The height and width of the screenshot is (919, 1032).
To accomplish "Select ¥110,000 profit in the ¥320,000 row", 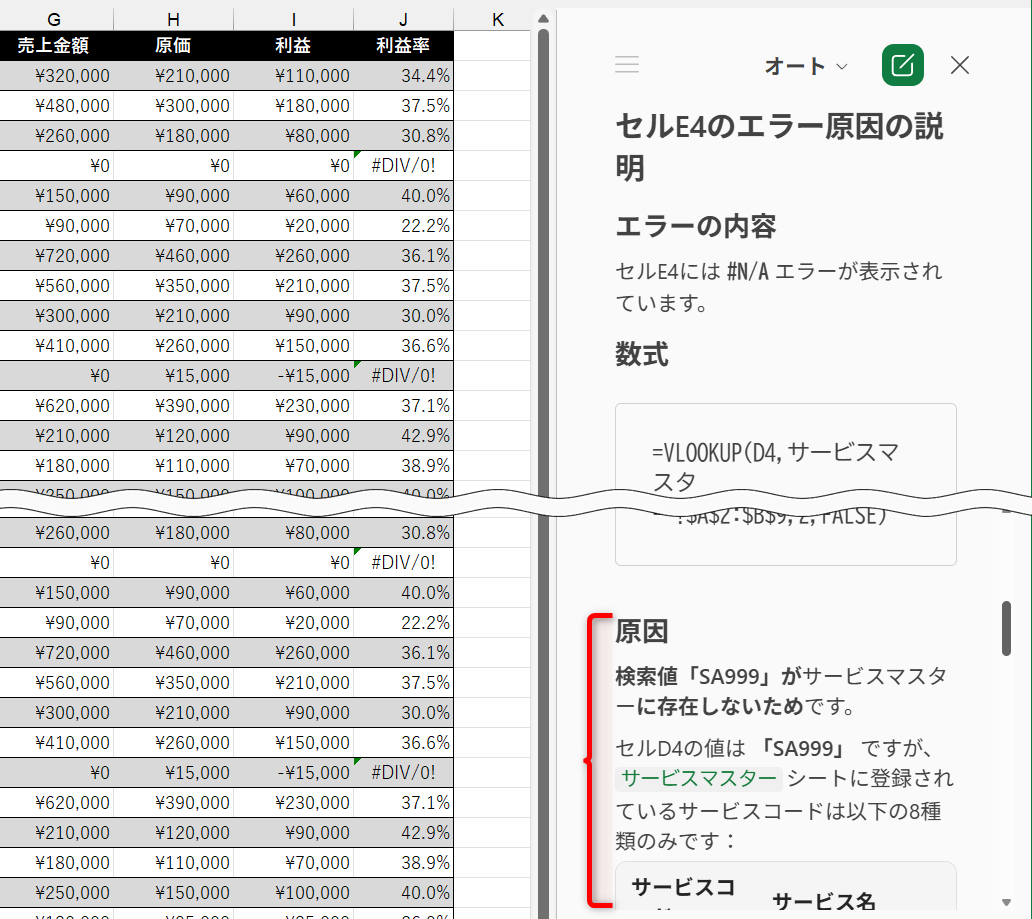I will click(293, 76).
